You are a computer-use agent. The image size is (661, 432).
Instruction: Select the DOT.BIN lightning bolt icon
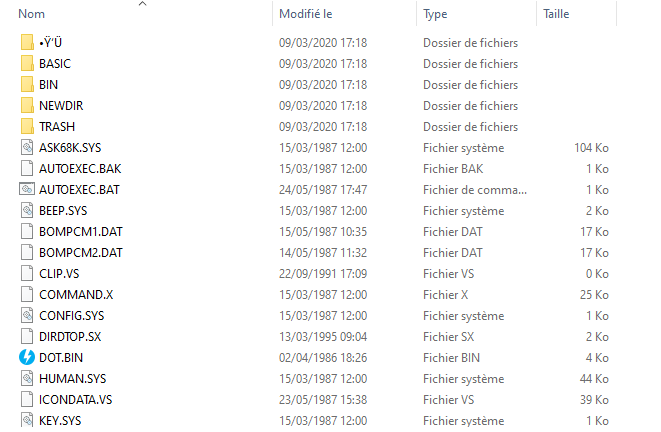click(x=27, y=357)
